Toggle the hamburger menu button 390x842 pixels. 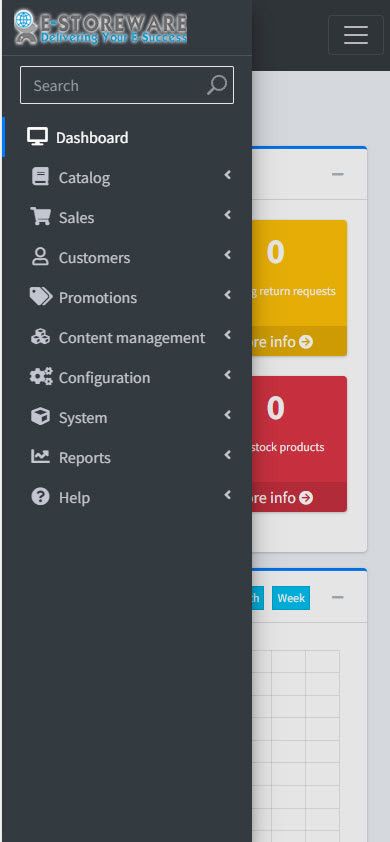(x=356, y=35)
